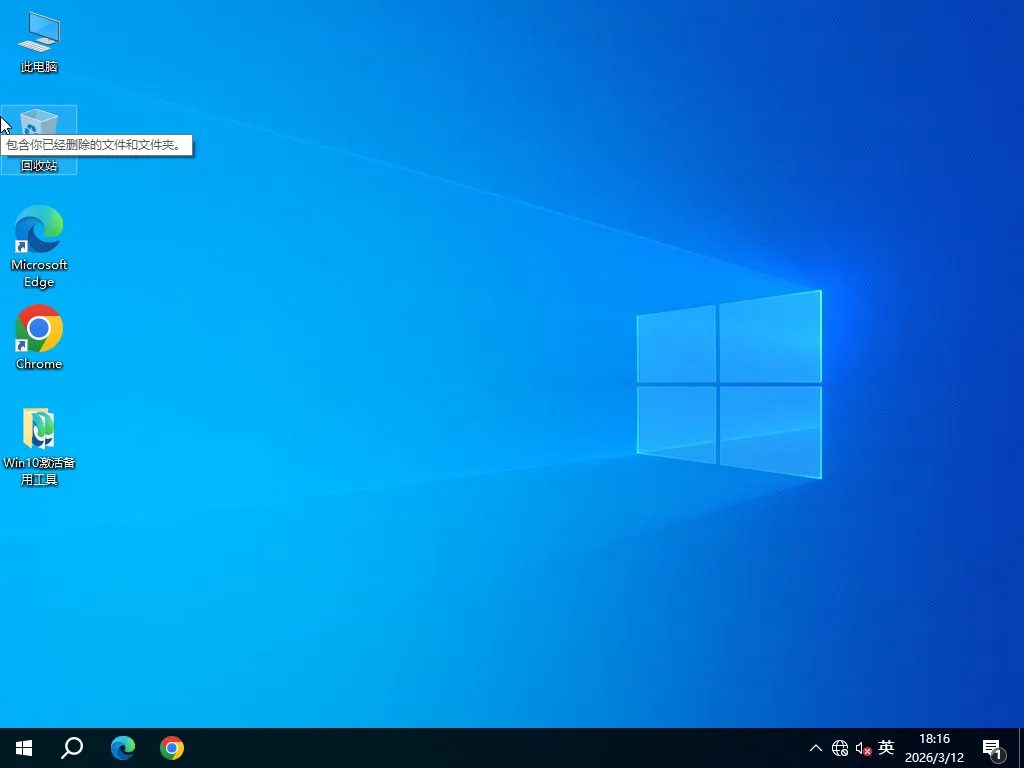Select the 此电脑 desktop icon
Image resolution: width=1024 pixels, height=768 pixels.
point(39,42)
